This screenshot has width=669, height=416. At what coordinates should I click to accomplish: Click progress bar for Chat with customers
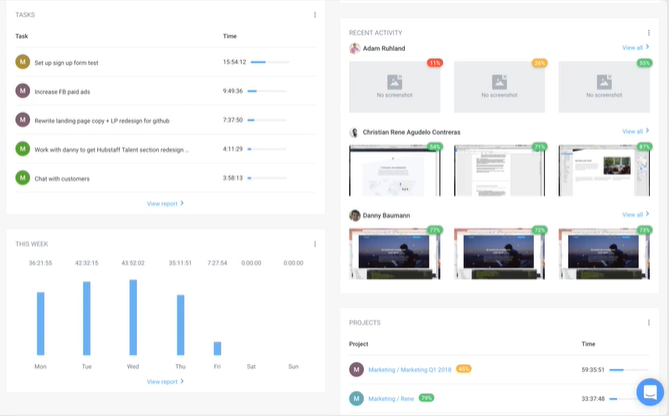coord(267,178)
